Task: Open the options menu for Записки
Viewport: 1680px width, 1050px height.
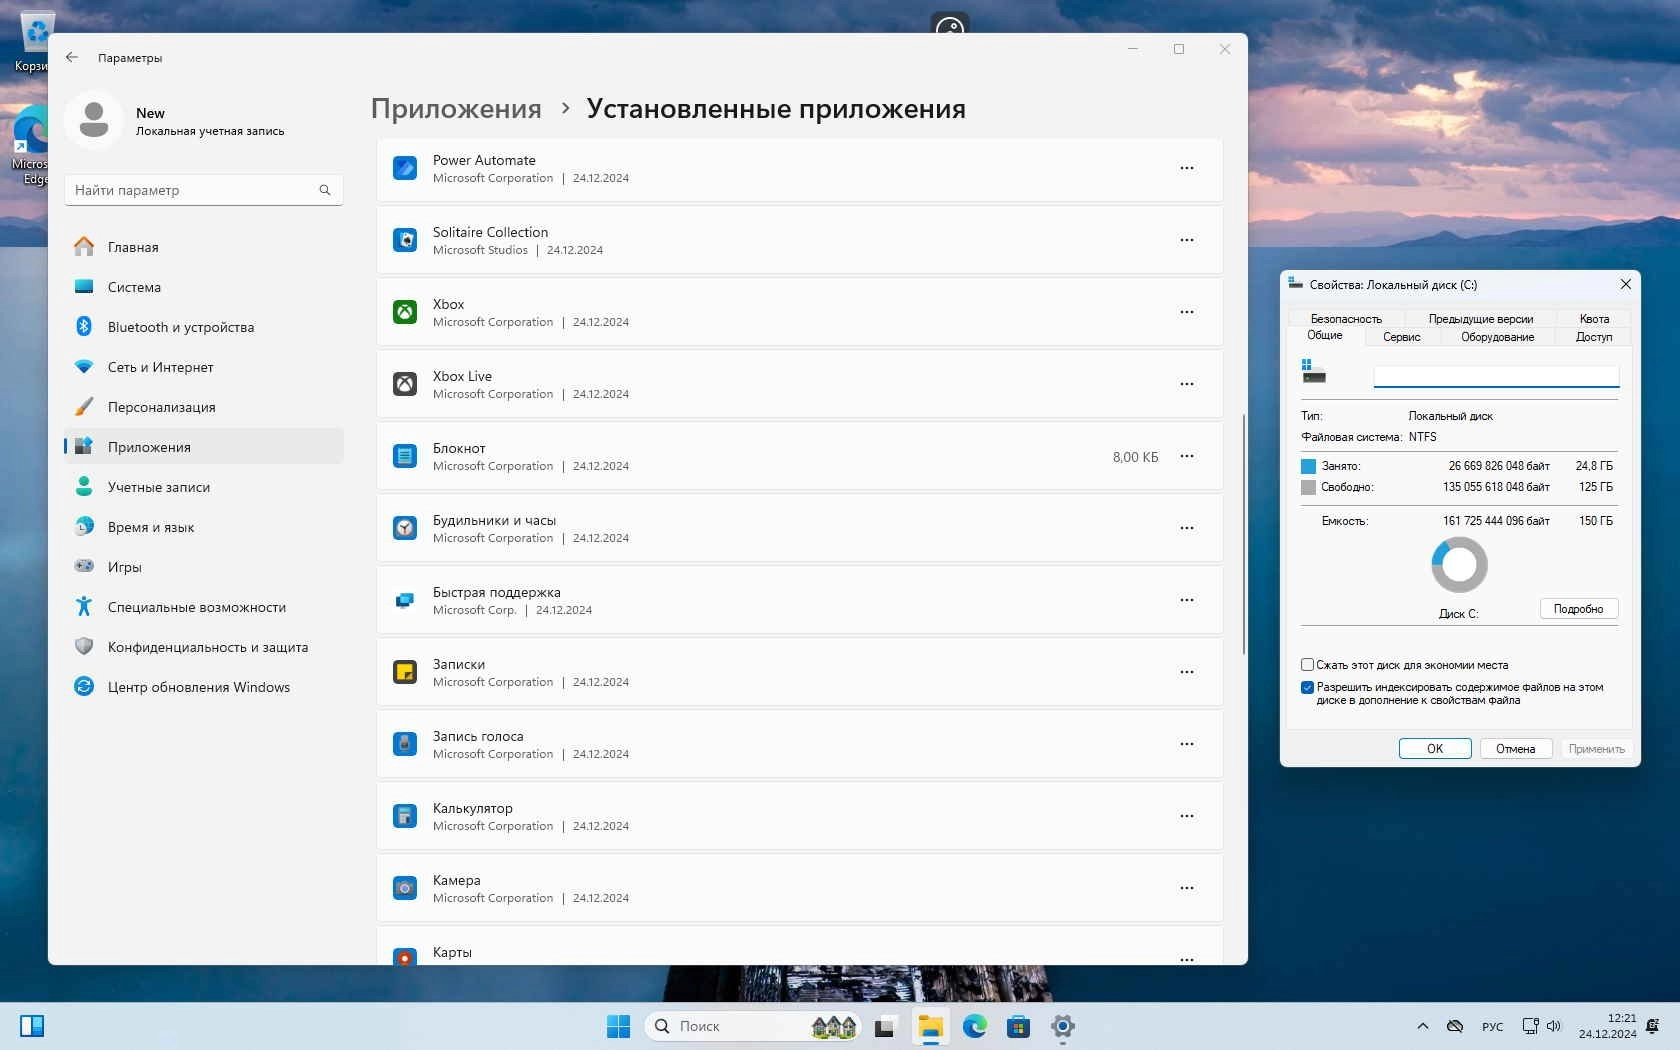Action: pyautogui.click(x=1187, y=672)
